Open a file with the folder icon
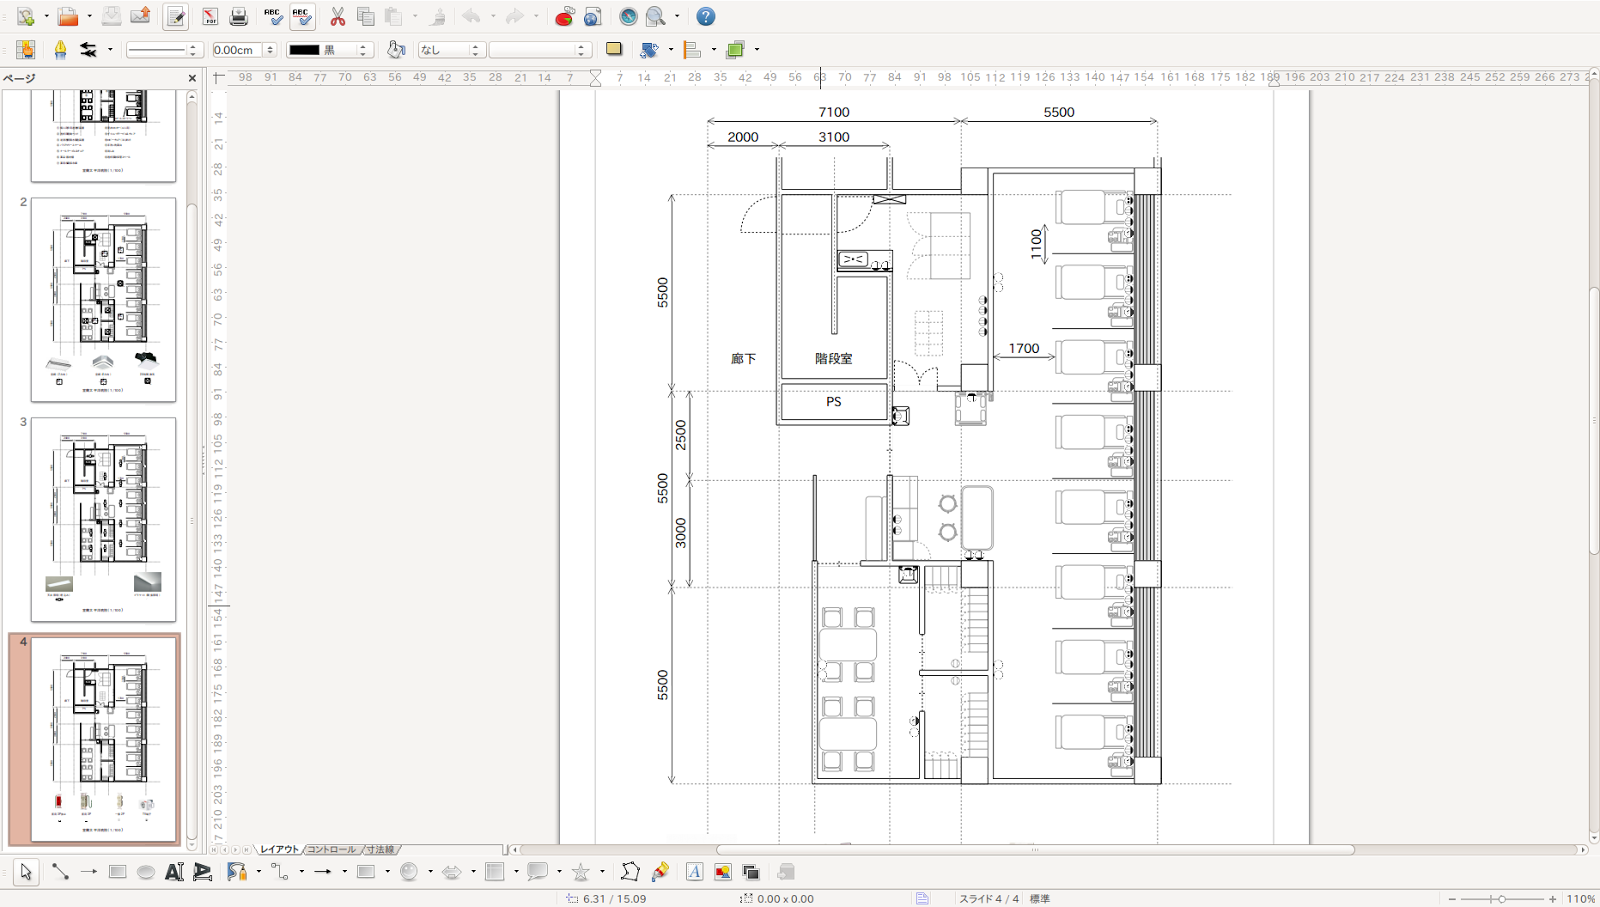The height and width of the screenshot is (907, 1600). 68,17
